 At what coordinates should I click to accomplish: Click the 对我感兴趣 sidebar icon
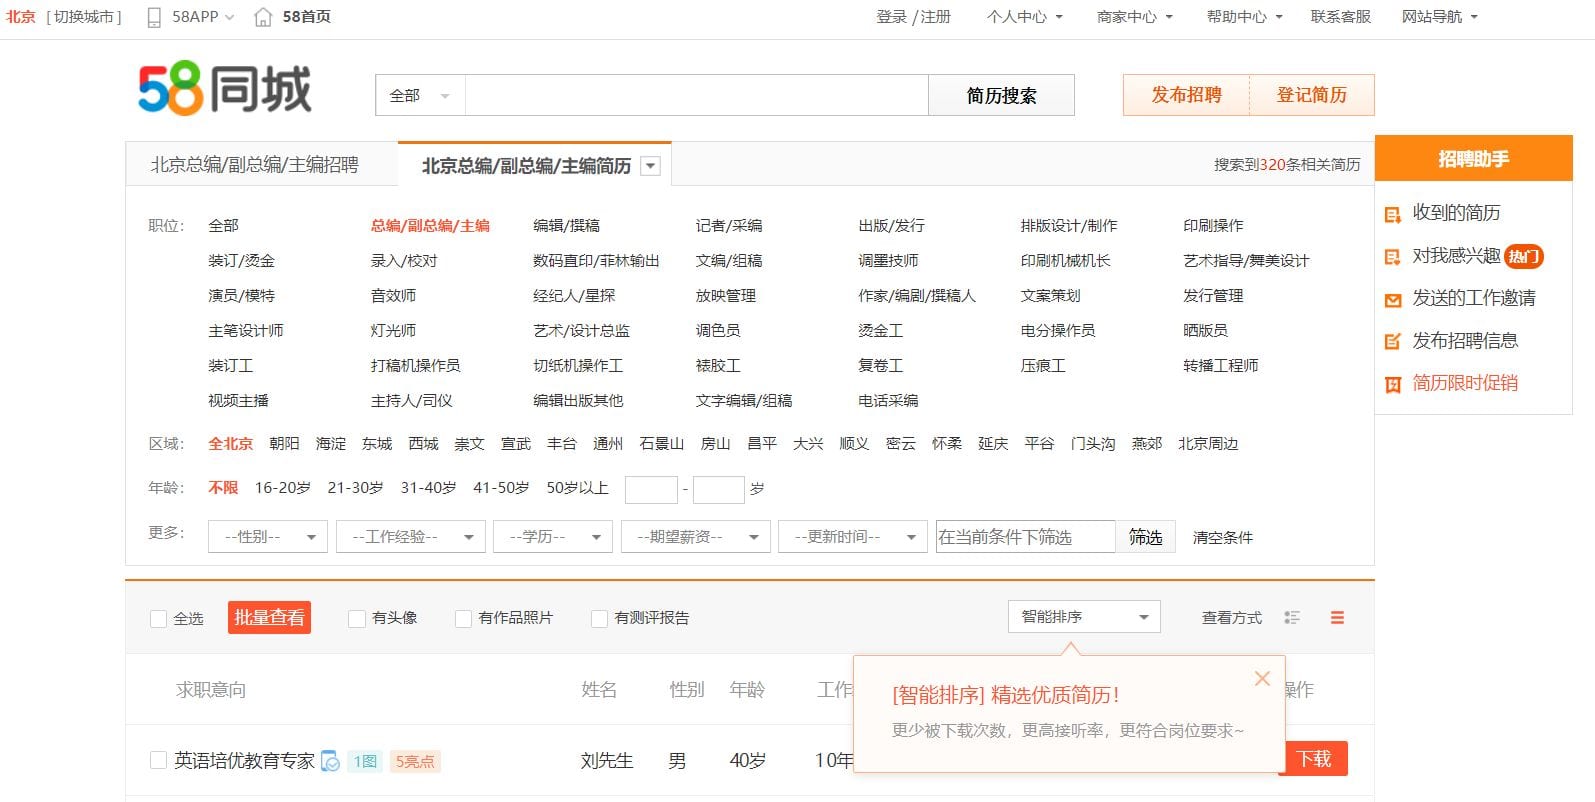(x=1392, y=257)
